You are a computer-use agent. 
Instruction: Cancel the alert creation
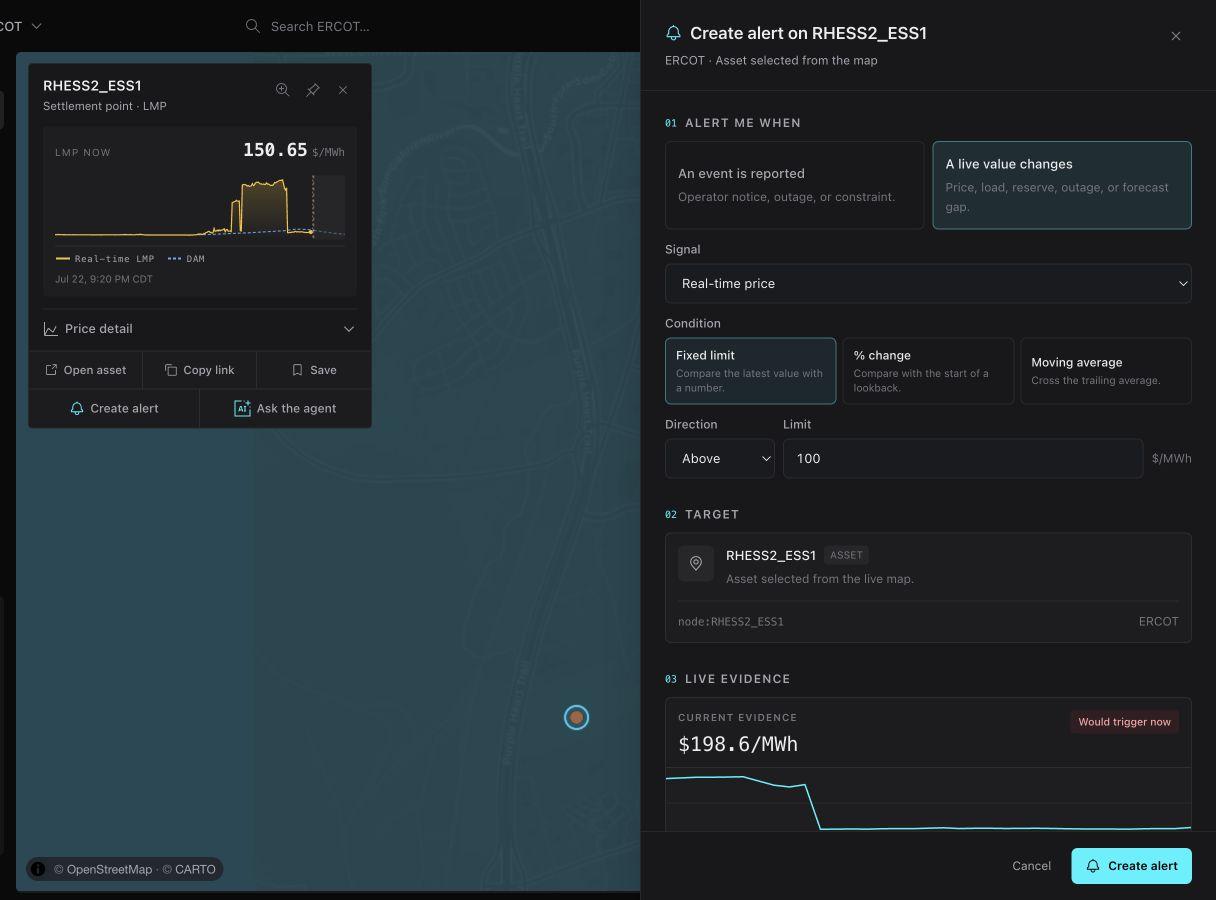(1031, 866)
